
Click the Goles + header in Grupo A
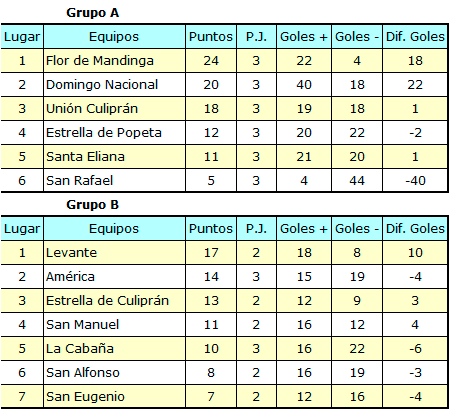[x=304, y=37]
